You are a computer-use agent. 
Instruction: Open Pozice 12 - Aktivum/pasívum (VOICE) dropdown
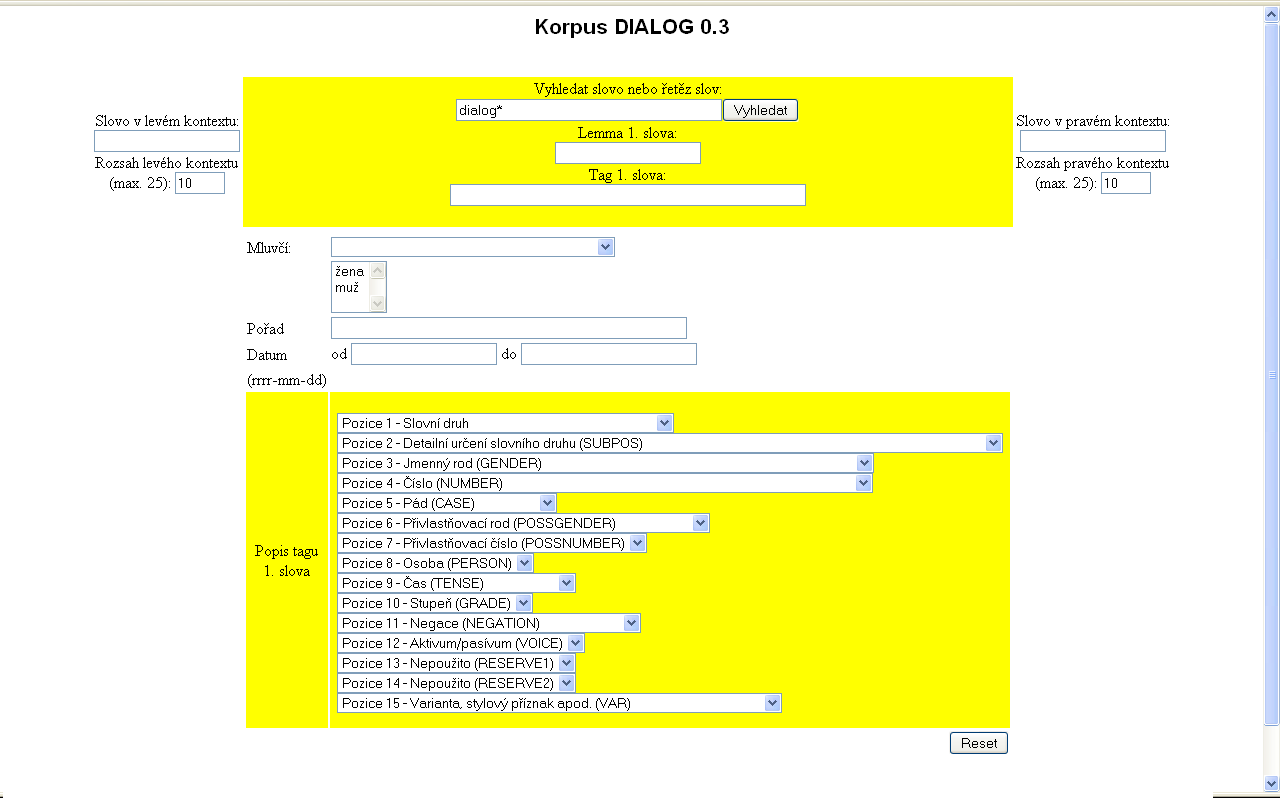(x=461, y=643)
